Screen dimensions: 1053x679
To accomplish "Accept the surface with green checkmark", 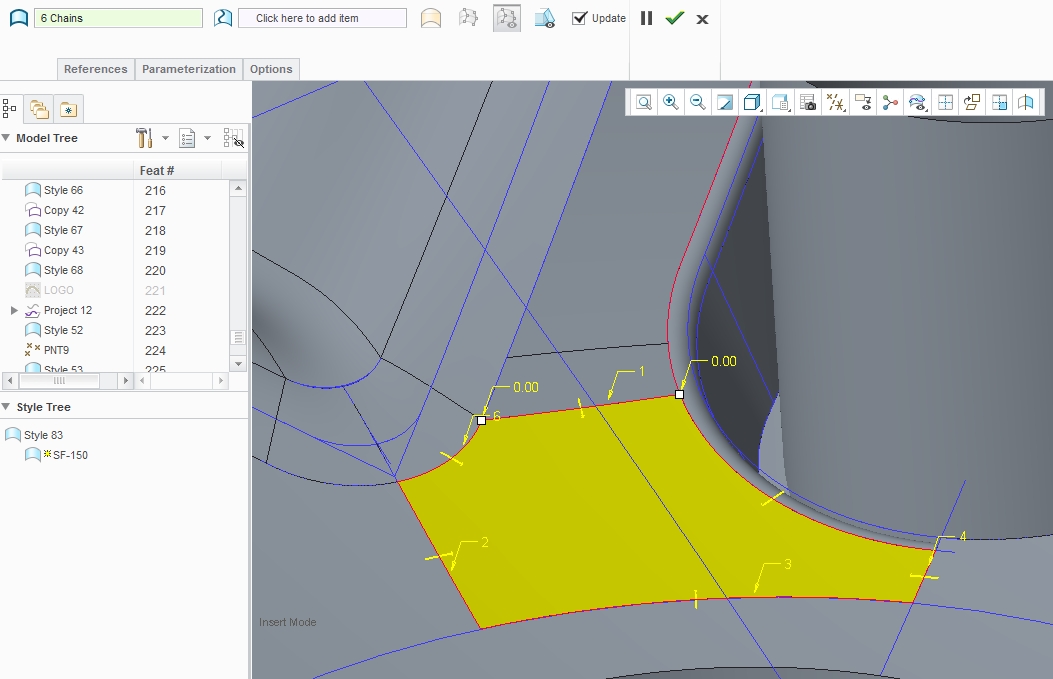I will [x=674, y=18].
